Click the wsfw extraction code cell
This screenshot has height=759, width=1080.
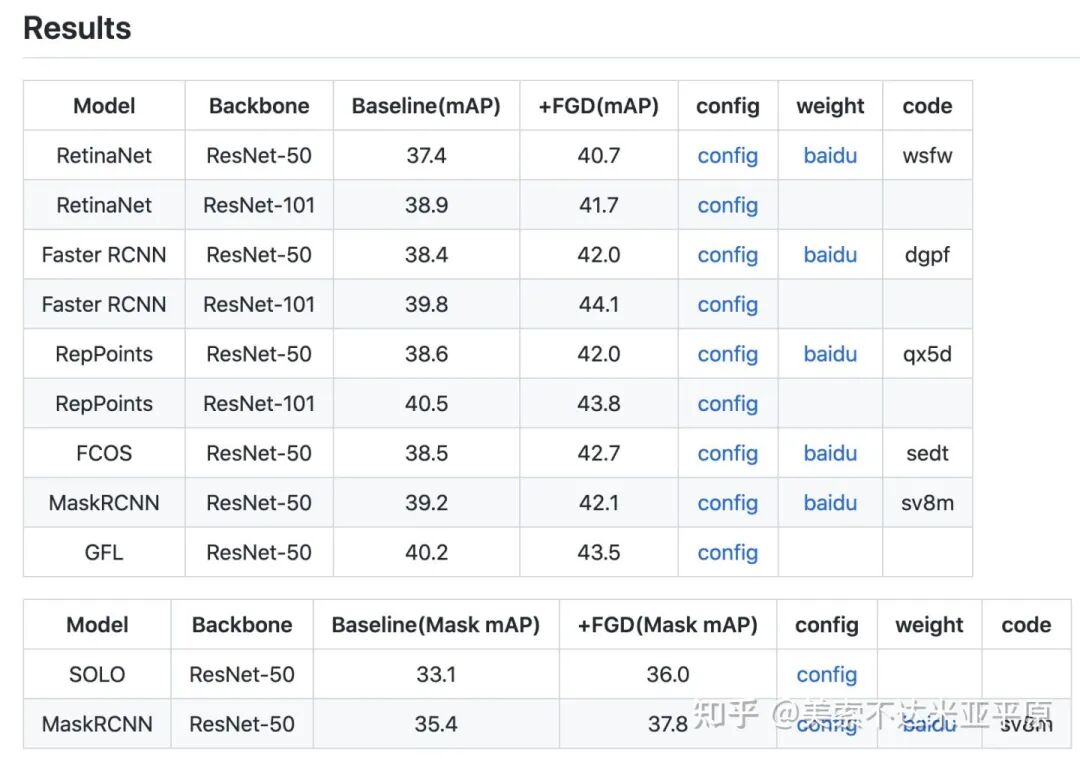click(x=927, y=156)
